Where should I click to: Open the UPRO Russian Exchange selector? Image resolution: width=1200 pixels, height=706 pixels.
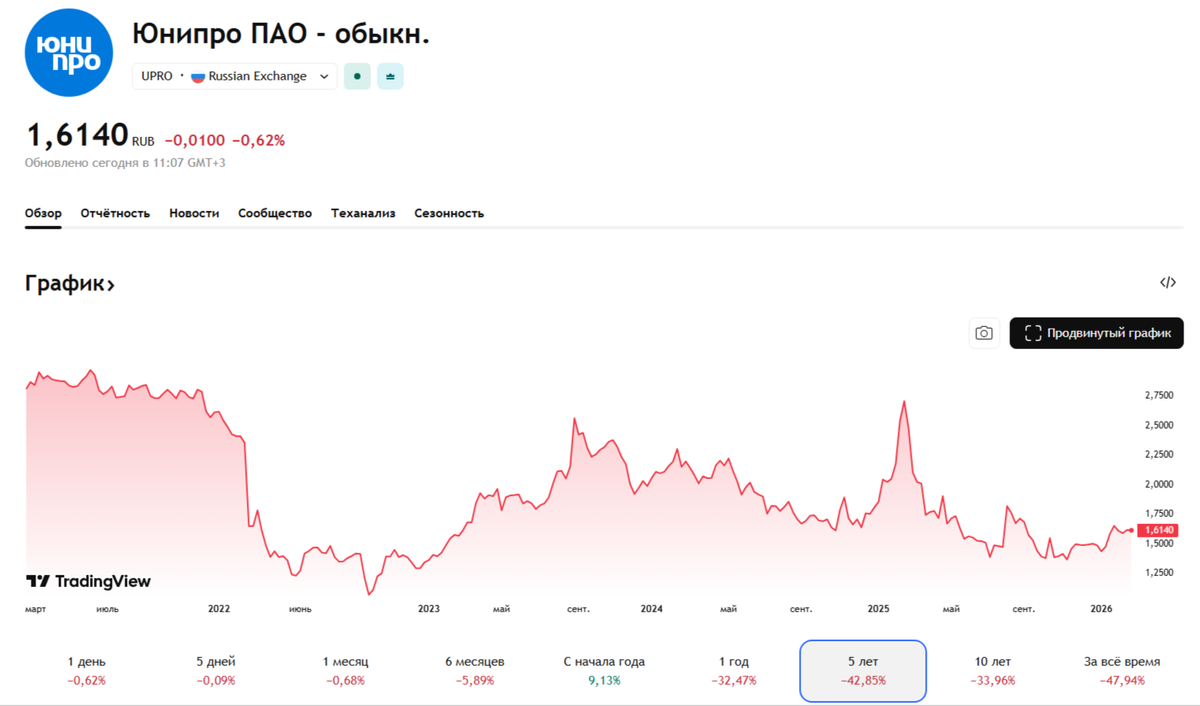(x=235, y=76)
